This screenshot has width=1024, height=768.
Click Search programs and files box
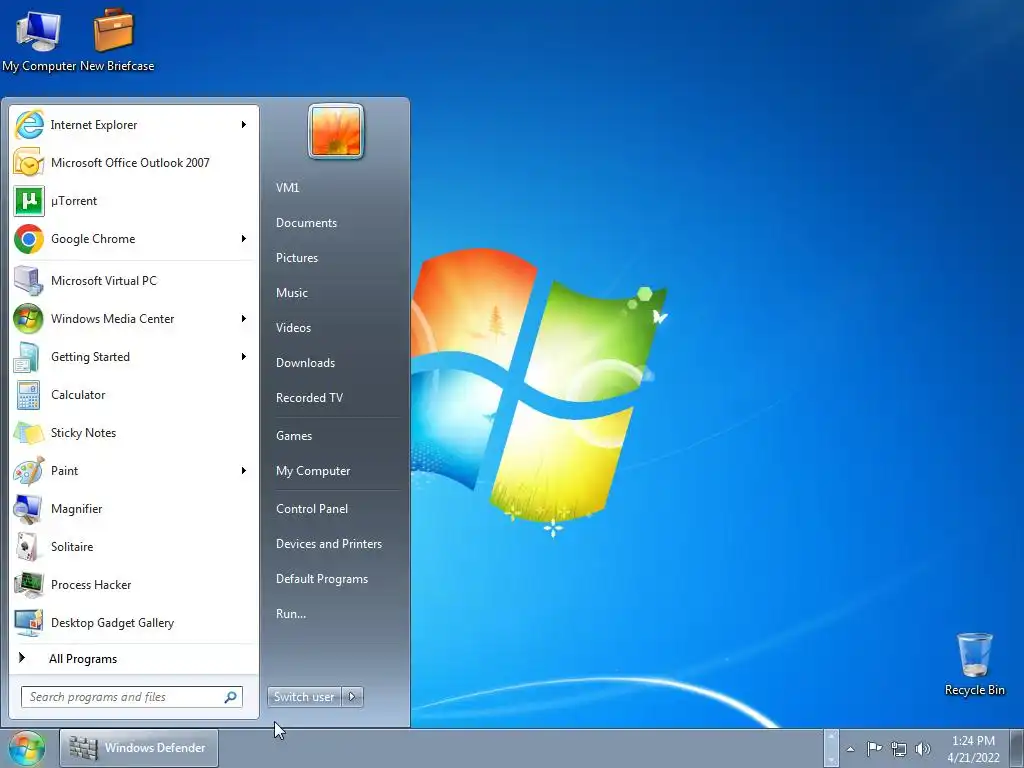coord(132,697)
